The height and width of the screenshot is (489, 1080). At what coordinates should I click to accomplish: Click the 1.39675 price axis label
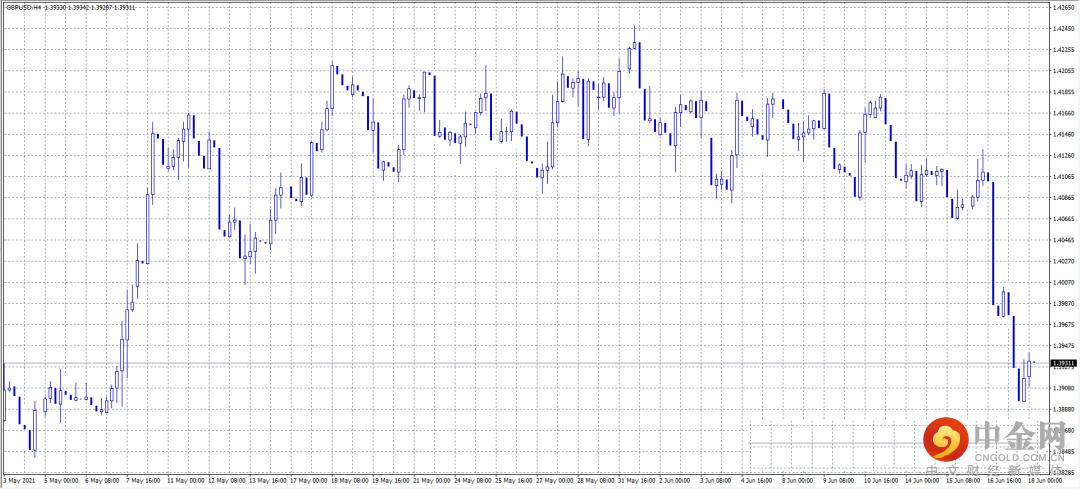pyautogui.click(x=1061, y=324)
